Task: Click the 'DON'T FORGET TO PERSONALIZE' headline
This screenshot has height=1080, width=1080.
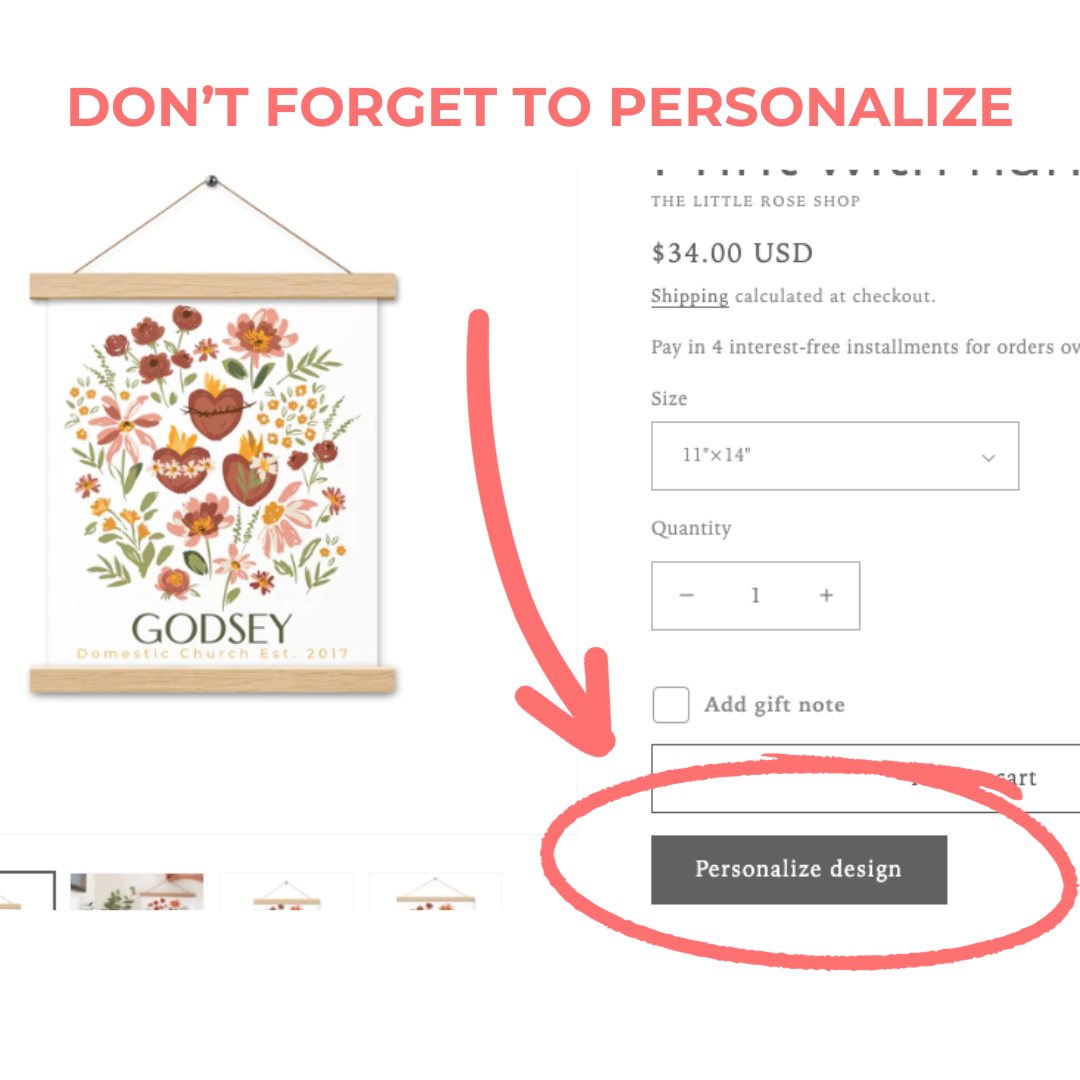Action: click(540, 107)
